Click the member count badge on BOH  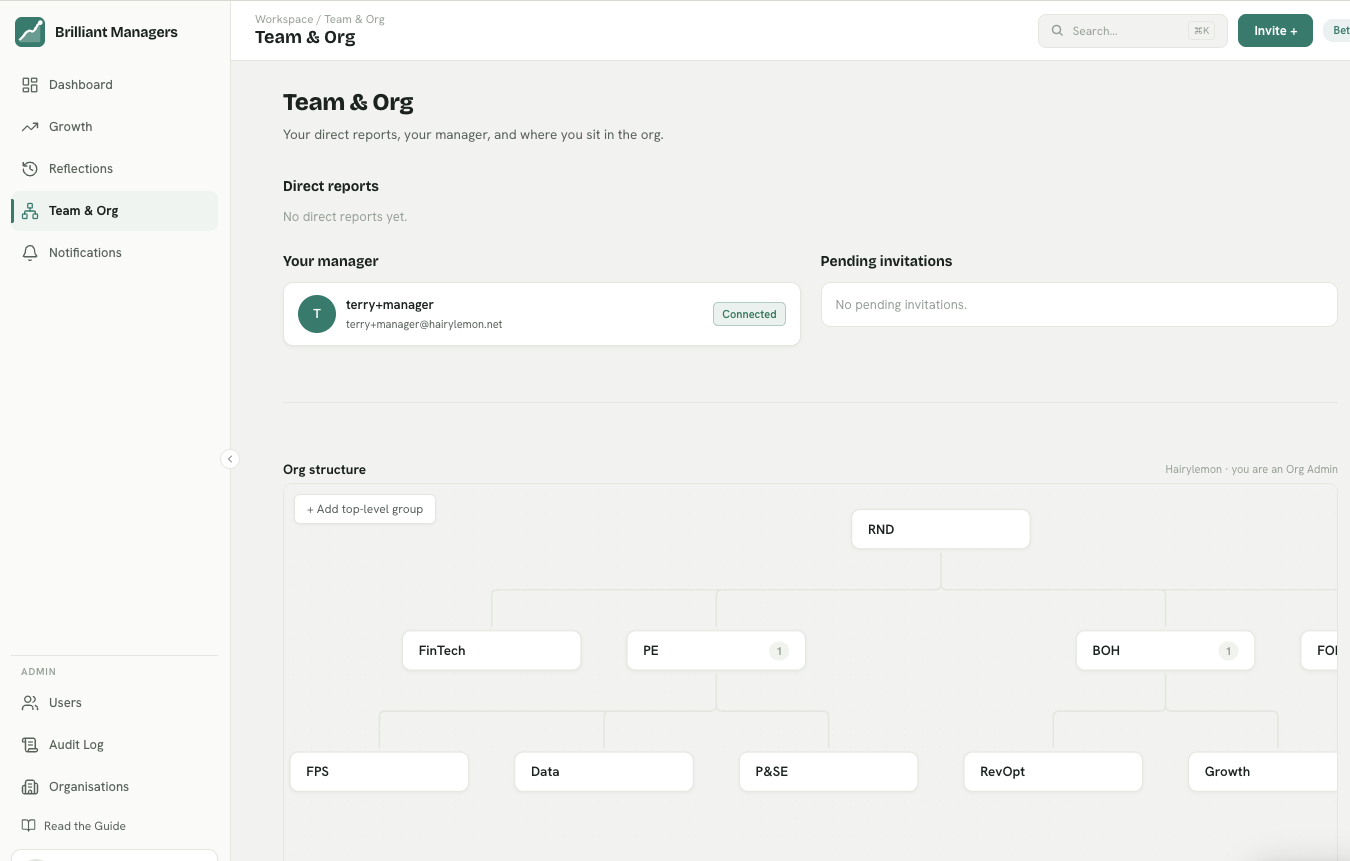[x=1228, y=651]
